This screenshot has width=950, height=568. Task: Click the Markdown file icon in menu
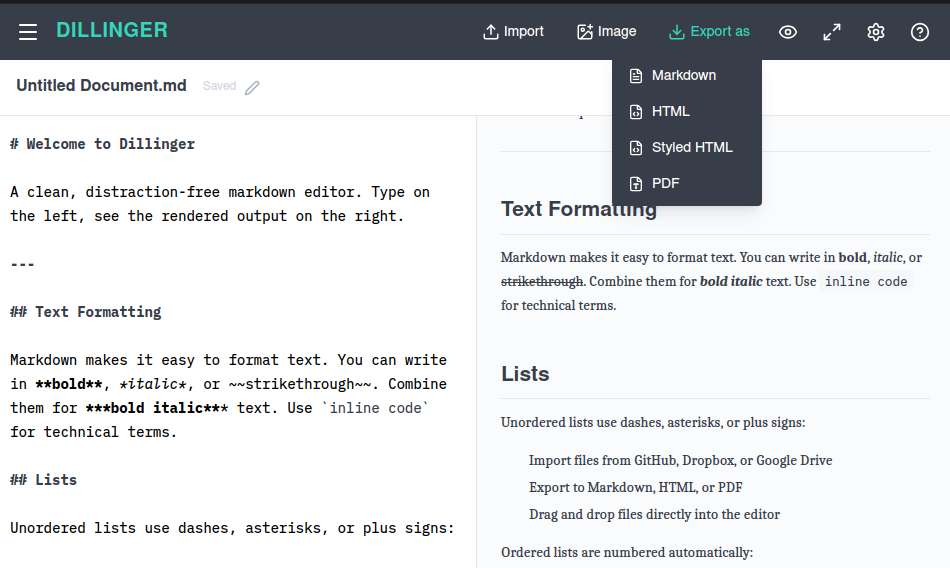click(636, 76)
